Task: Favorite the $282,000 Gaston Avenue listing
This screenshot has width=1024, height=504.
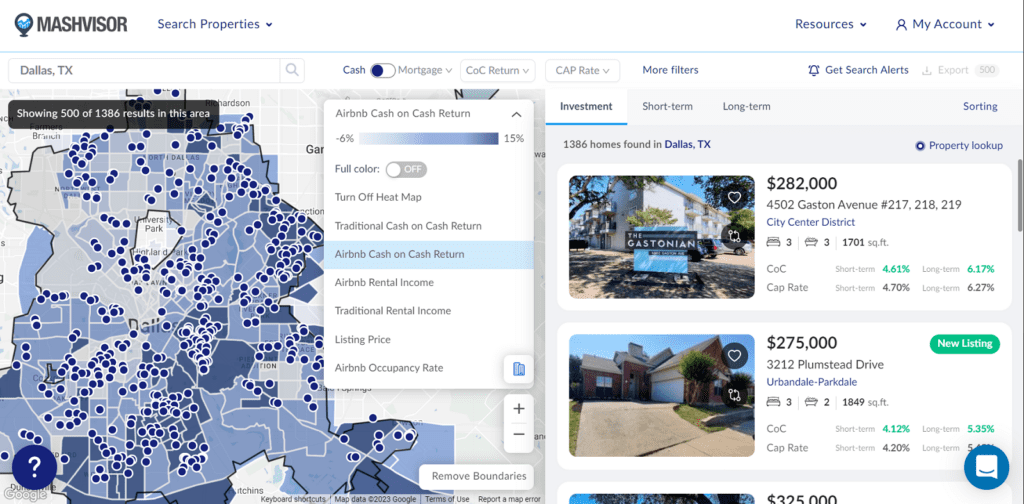Action: (x=735, y=197)
